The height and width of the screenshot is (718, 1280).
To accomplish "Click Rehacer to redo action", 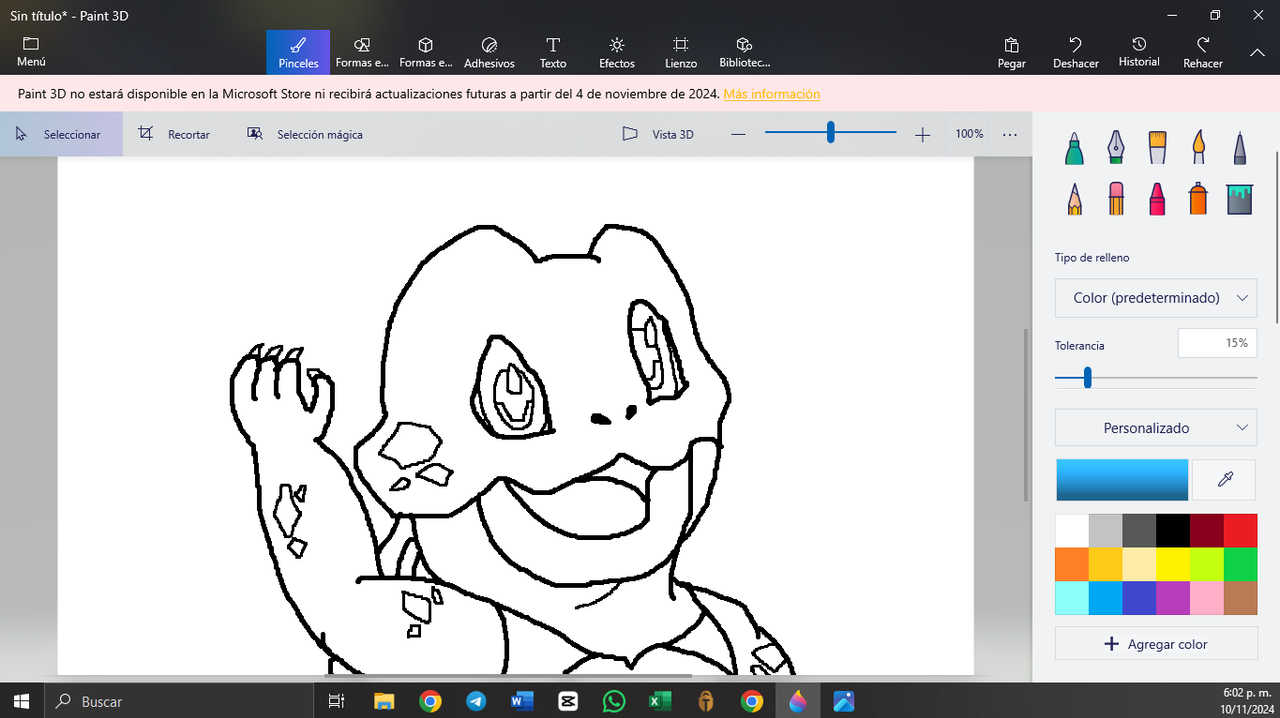I will (1203, 52).
